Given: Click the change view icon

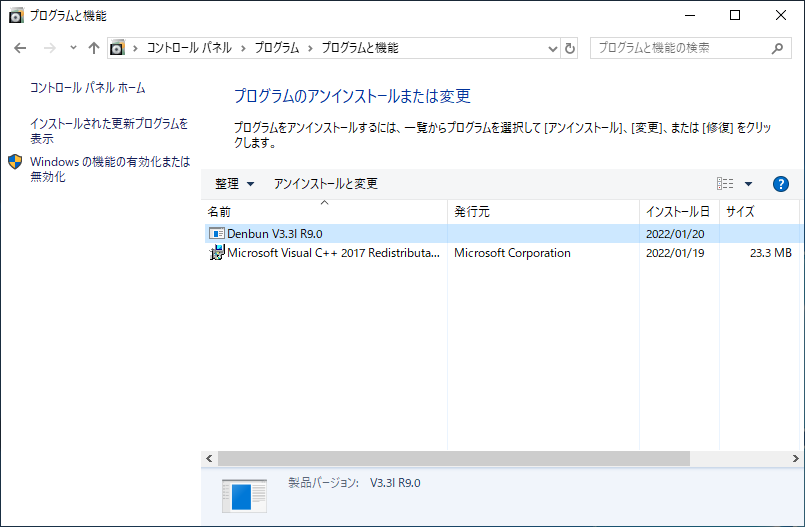Looking at the screenshot, I should [725, 184].
